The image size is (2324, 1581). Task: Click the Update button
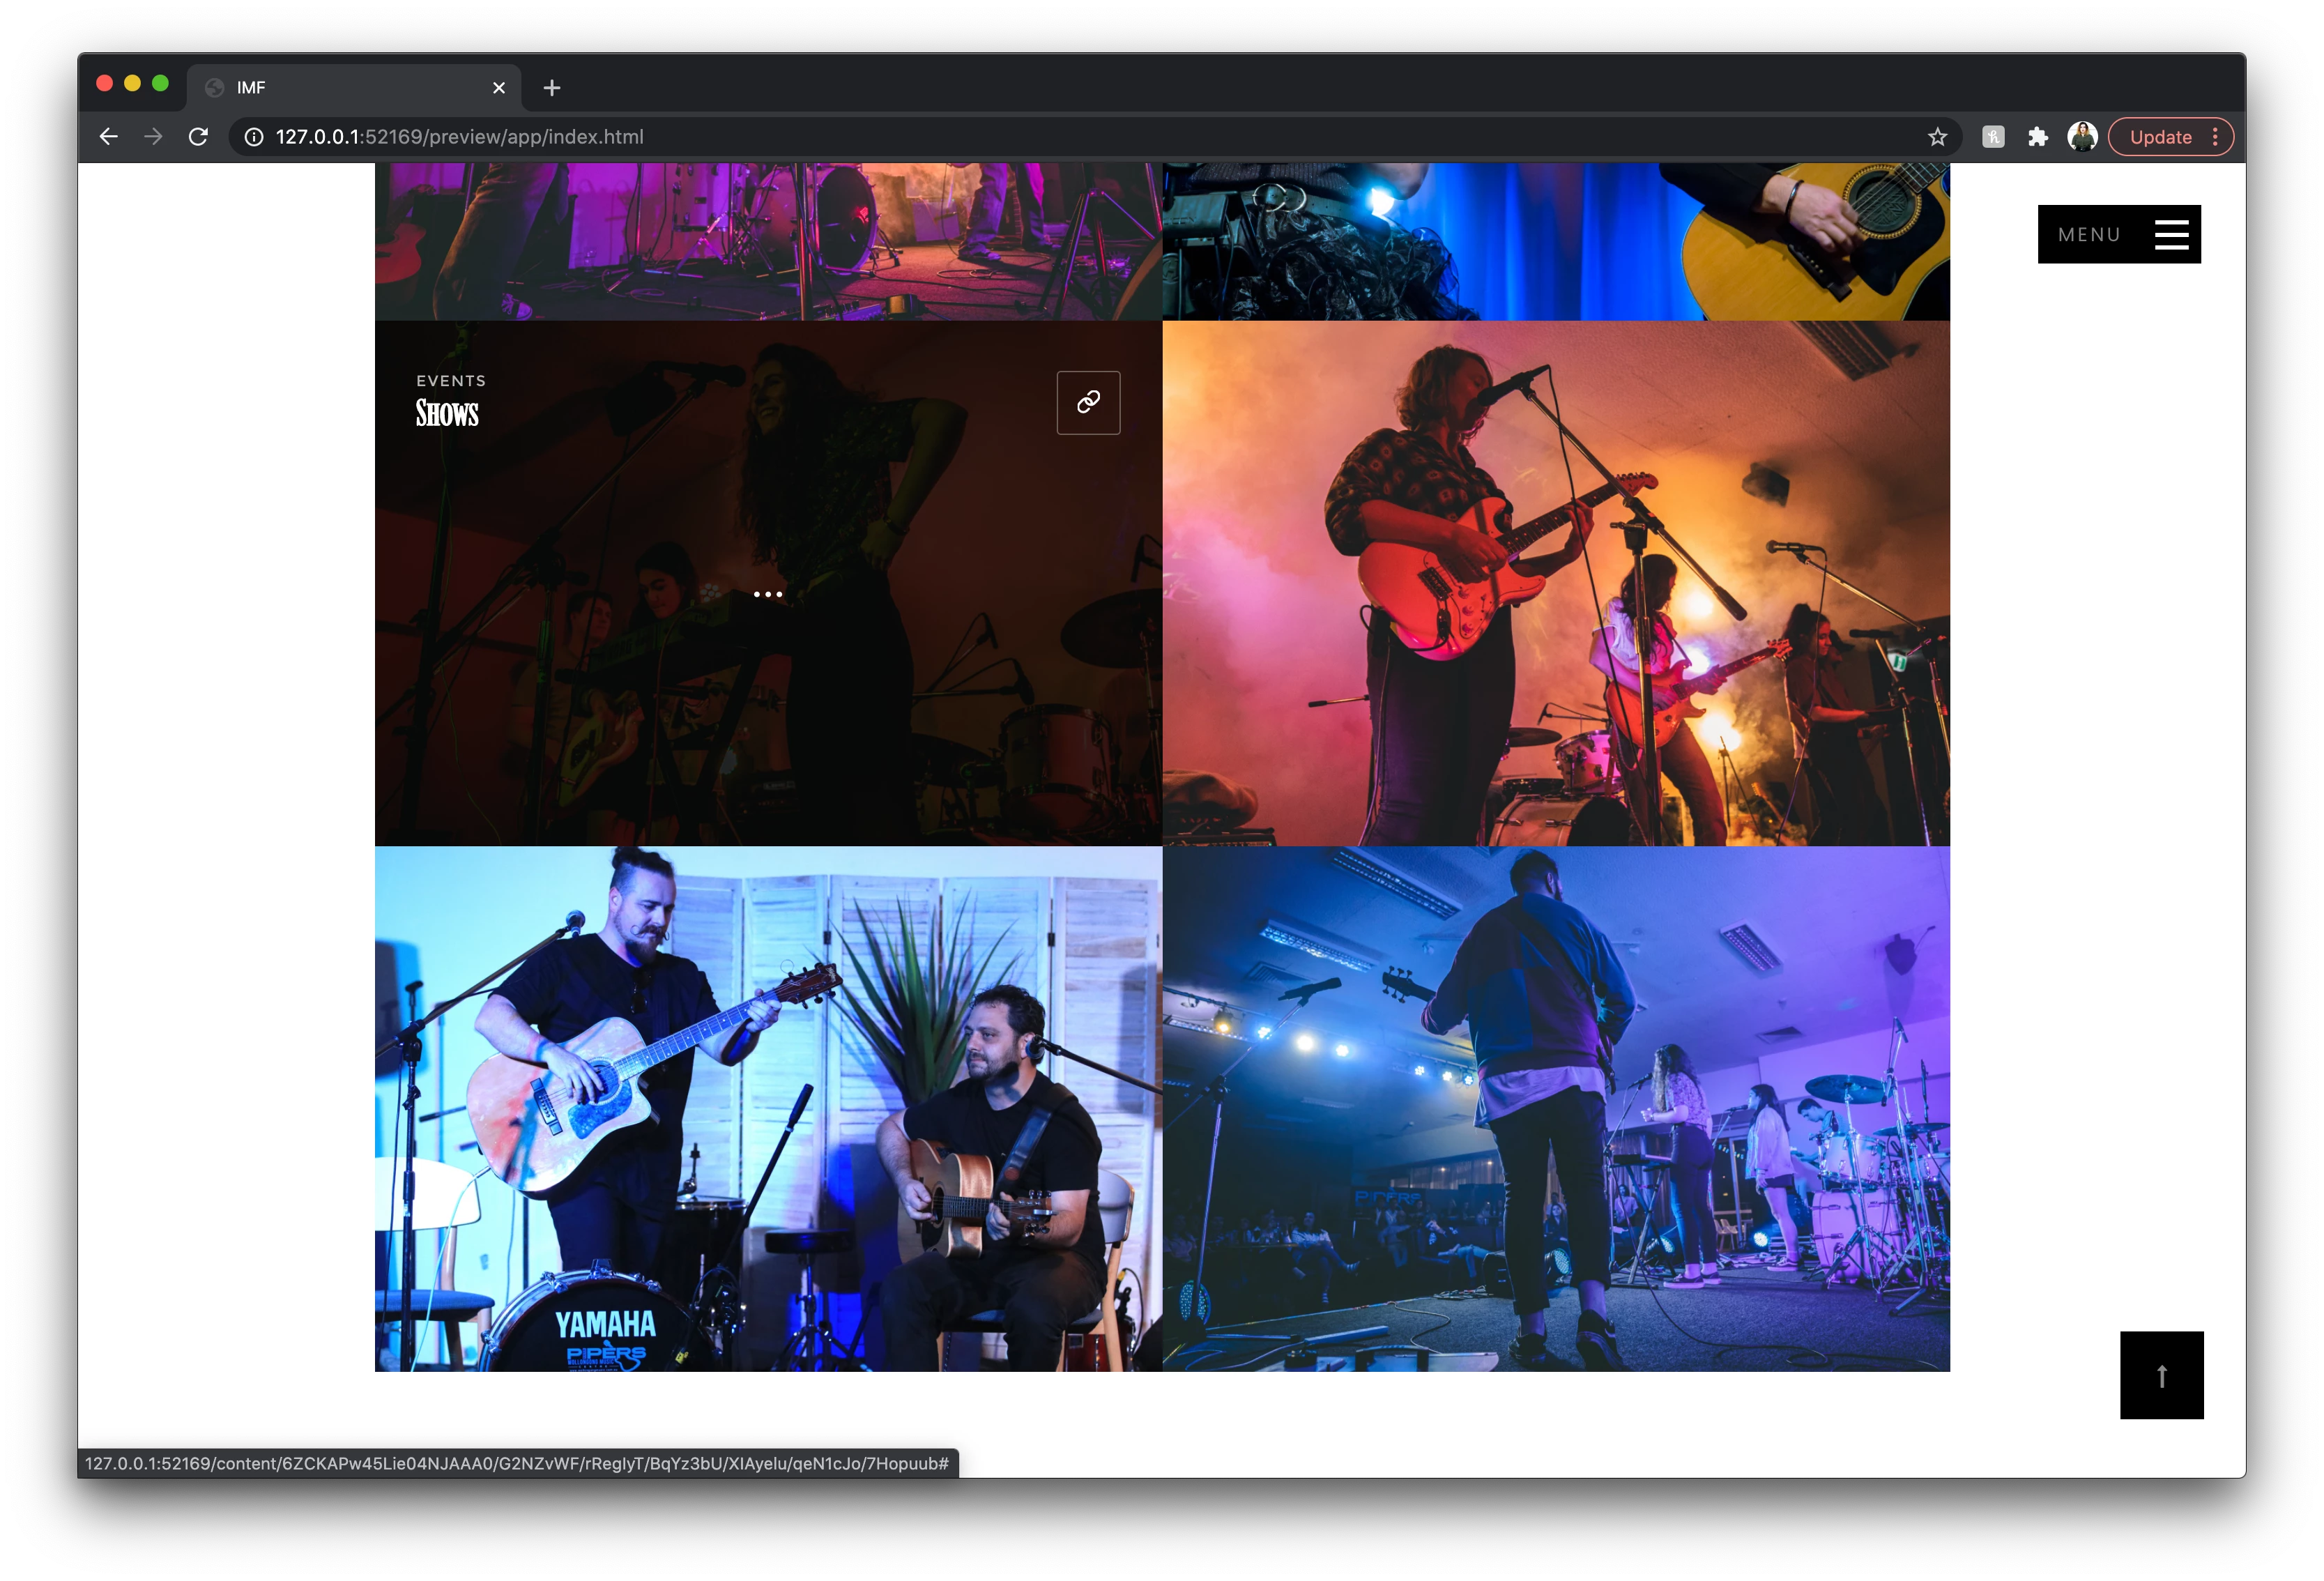coord(2160,137)
